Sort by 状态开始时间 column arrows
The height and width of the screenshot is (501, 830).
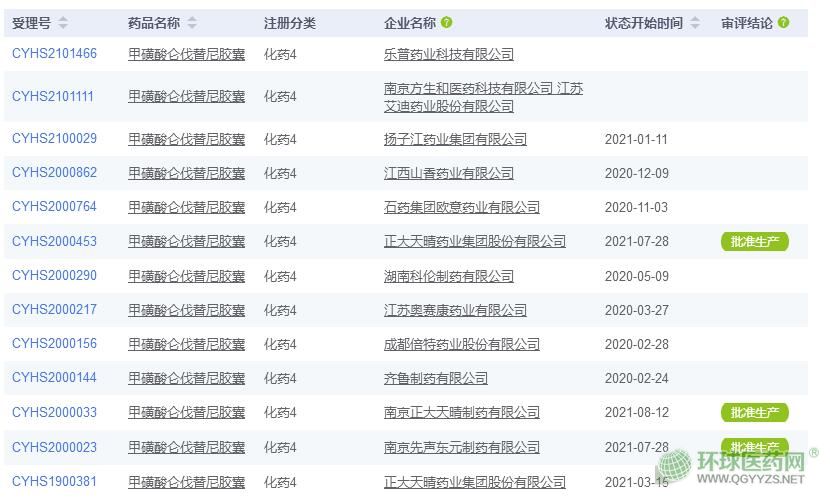point(696,22)
